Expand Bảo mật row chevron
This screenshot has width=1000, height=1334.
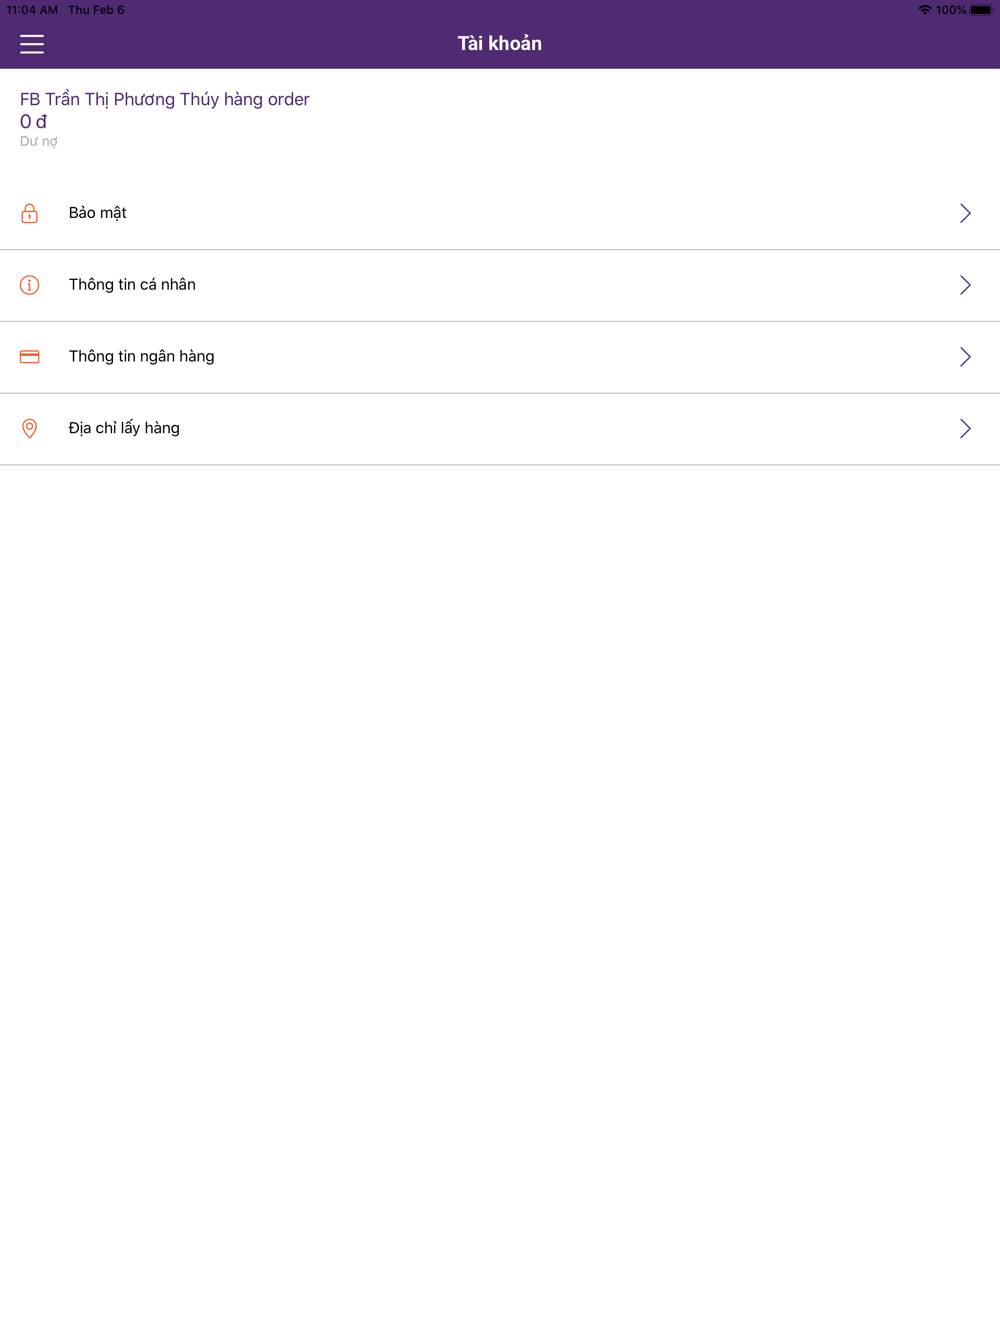[965, 213]
